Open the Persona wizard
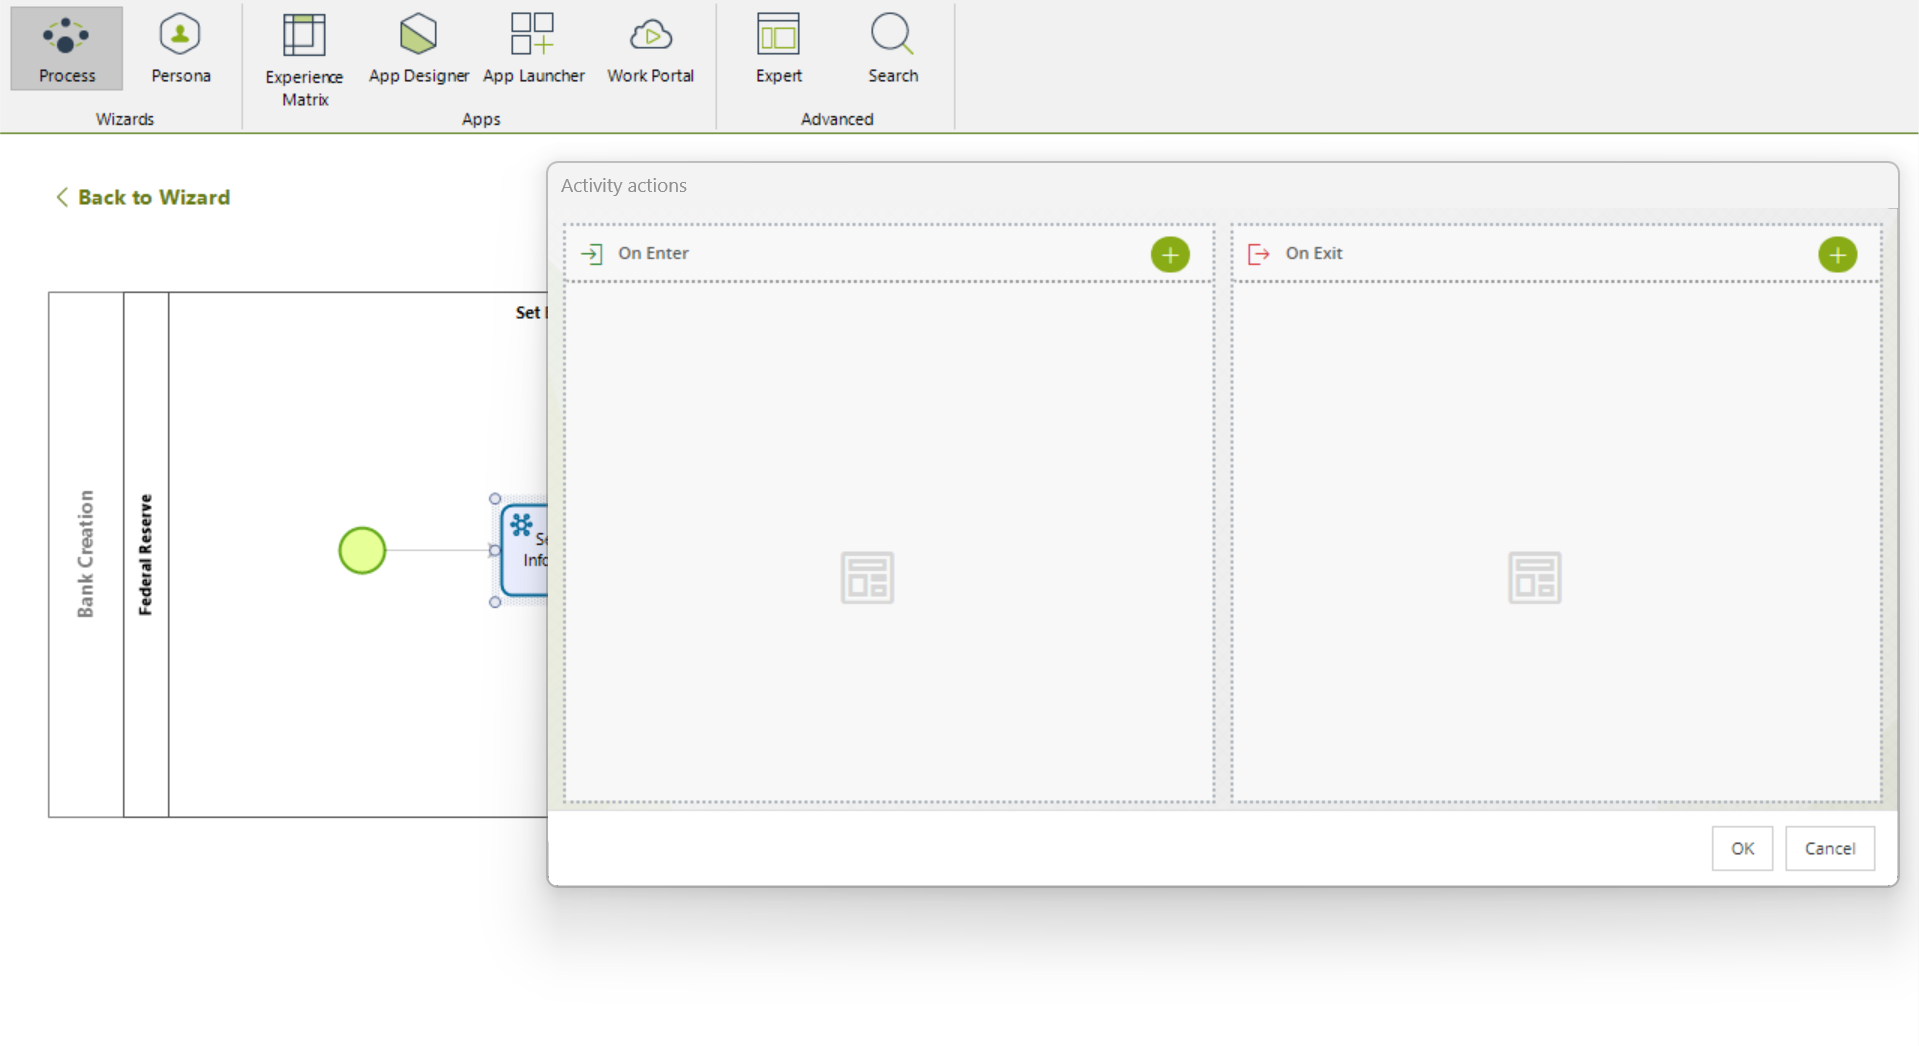The width and height of the screenshot is (1919, 1046). [180, 49]
